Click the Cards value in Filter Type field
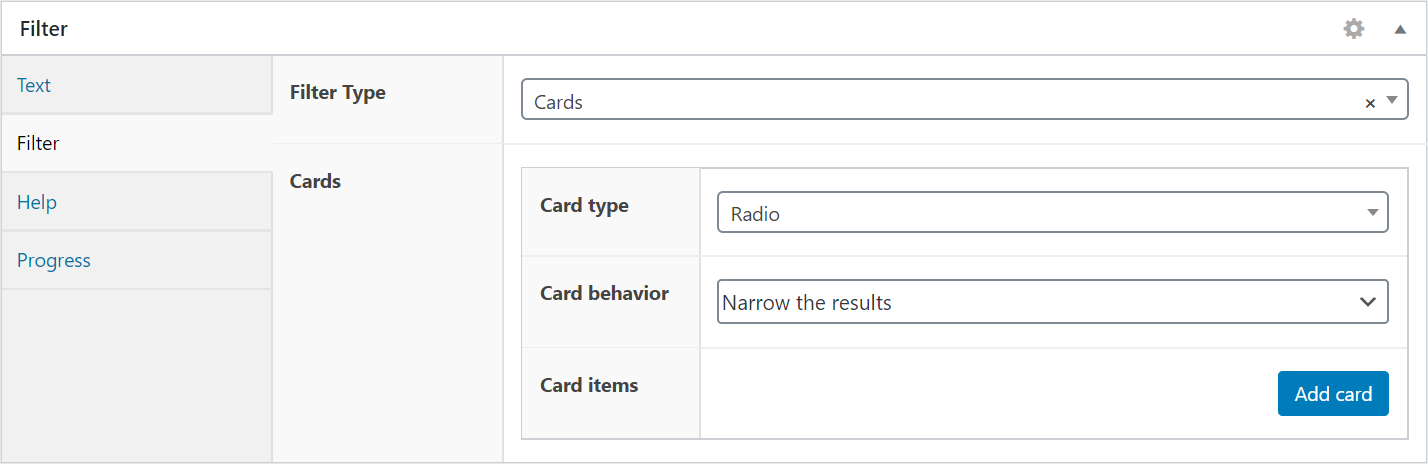Viewport: 1428px width, 464px height. (558, 102)
